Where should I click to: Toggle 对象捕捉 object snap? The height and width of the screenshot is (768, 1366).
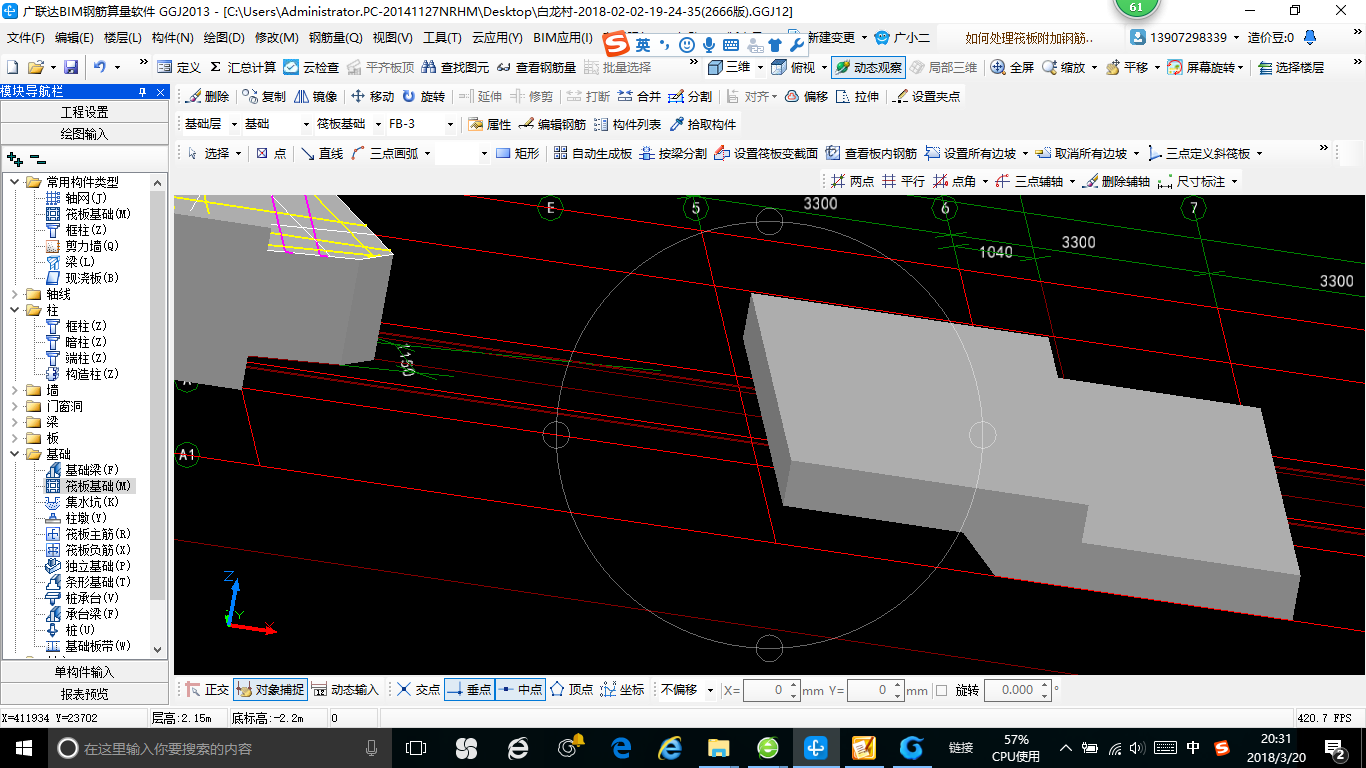270,689
